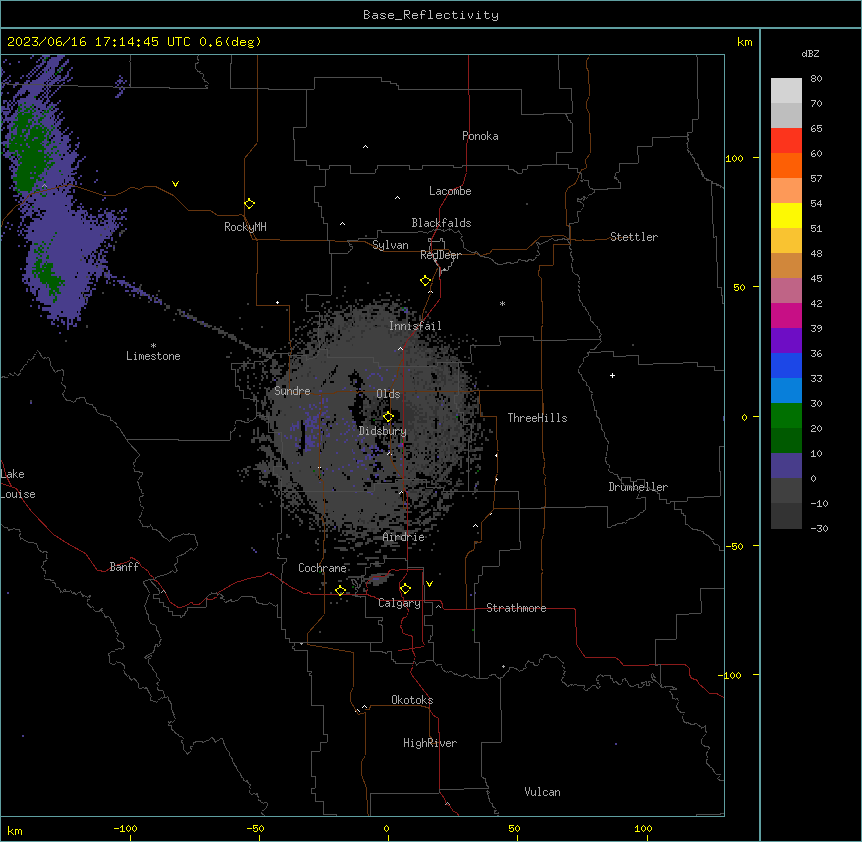The image size is (862, 842).
Task: Click the yellow V marker northwest of RockyMH
Action: pyautogui.click(x=175, y=184)
